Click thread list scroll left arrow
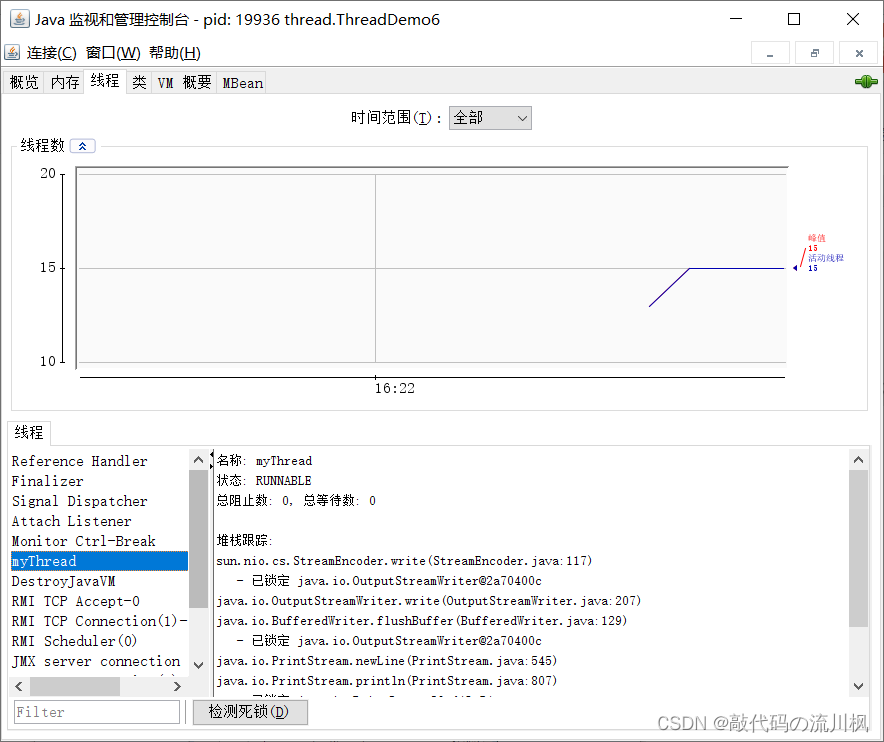The image size is (884, 742). 19,686
